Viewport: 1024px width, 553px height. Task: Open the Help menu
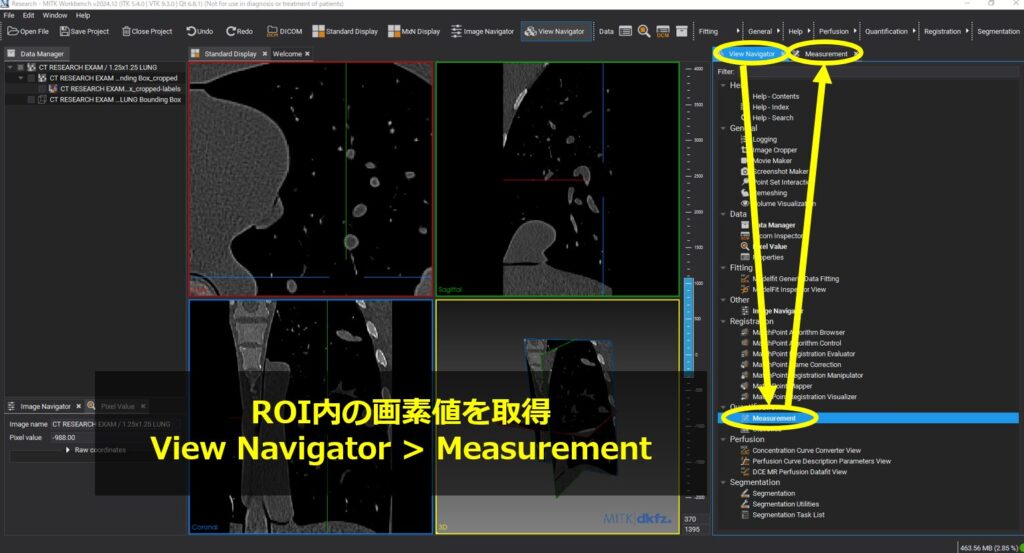pos(83,15)
